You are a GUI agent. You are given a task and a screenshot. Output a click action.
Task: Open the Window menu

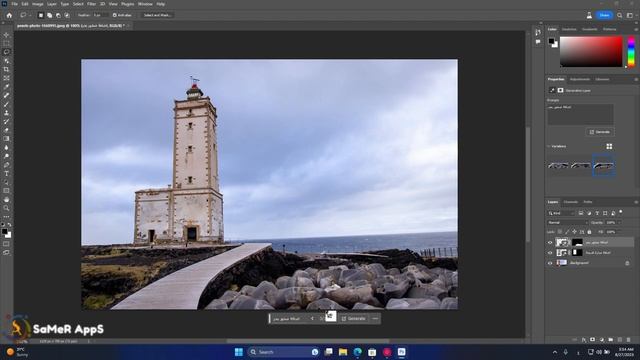pos(145,4)
